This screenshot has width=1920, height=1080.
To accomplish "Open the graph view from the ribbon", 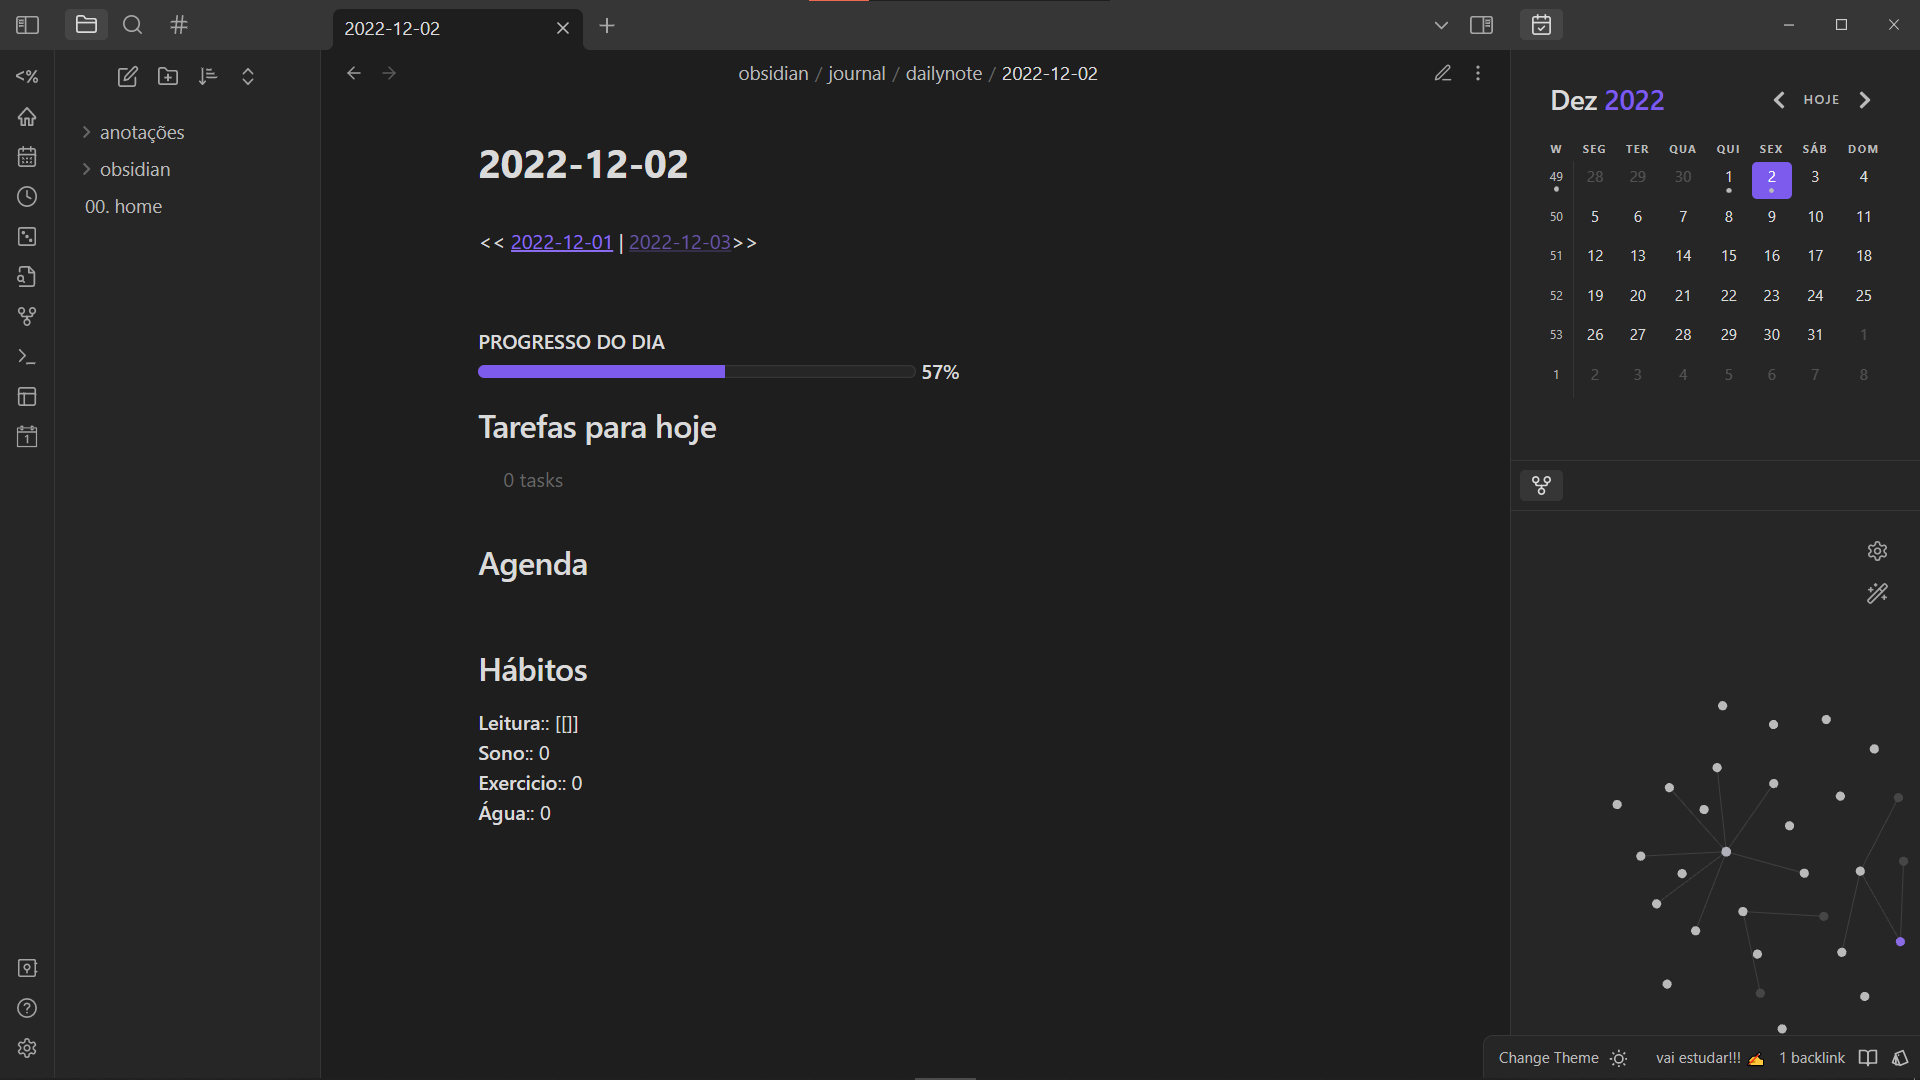I will pos(27,317).
